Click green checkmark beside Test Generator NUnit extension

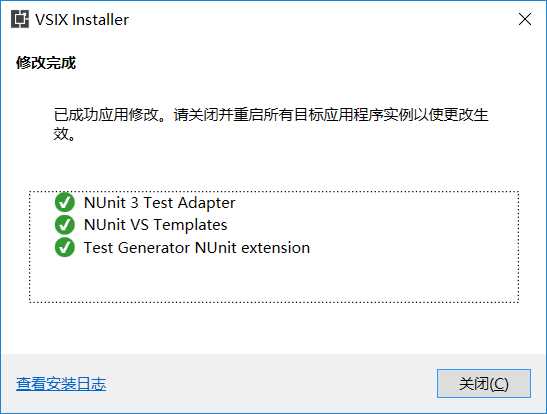tap(65, 247)
